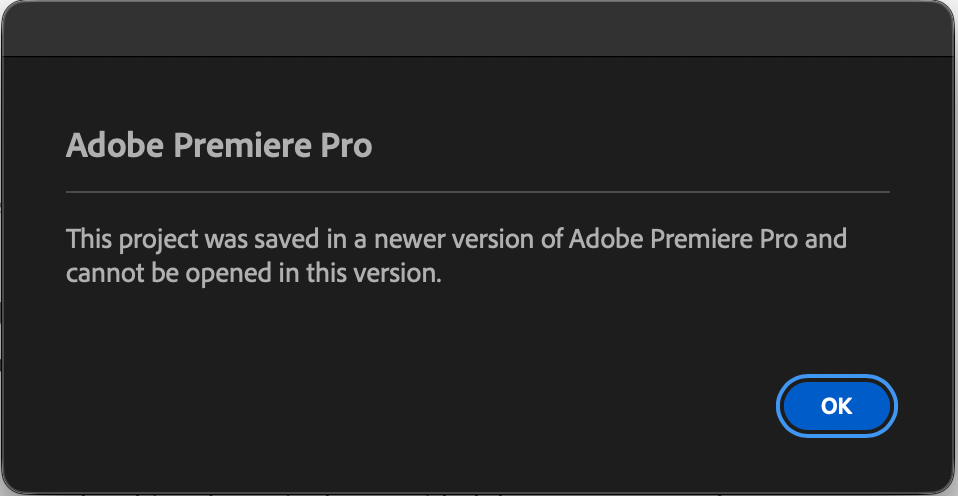Click the "Adobe Premiere Pro" dialog heading
958x496 pixels.
click(219, 146)
